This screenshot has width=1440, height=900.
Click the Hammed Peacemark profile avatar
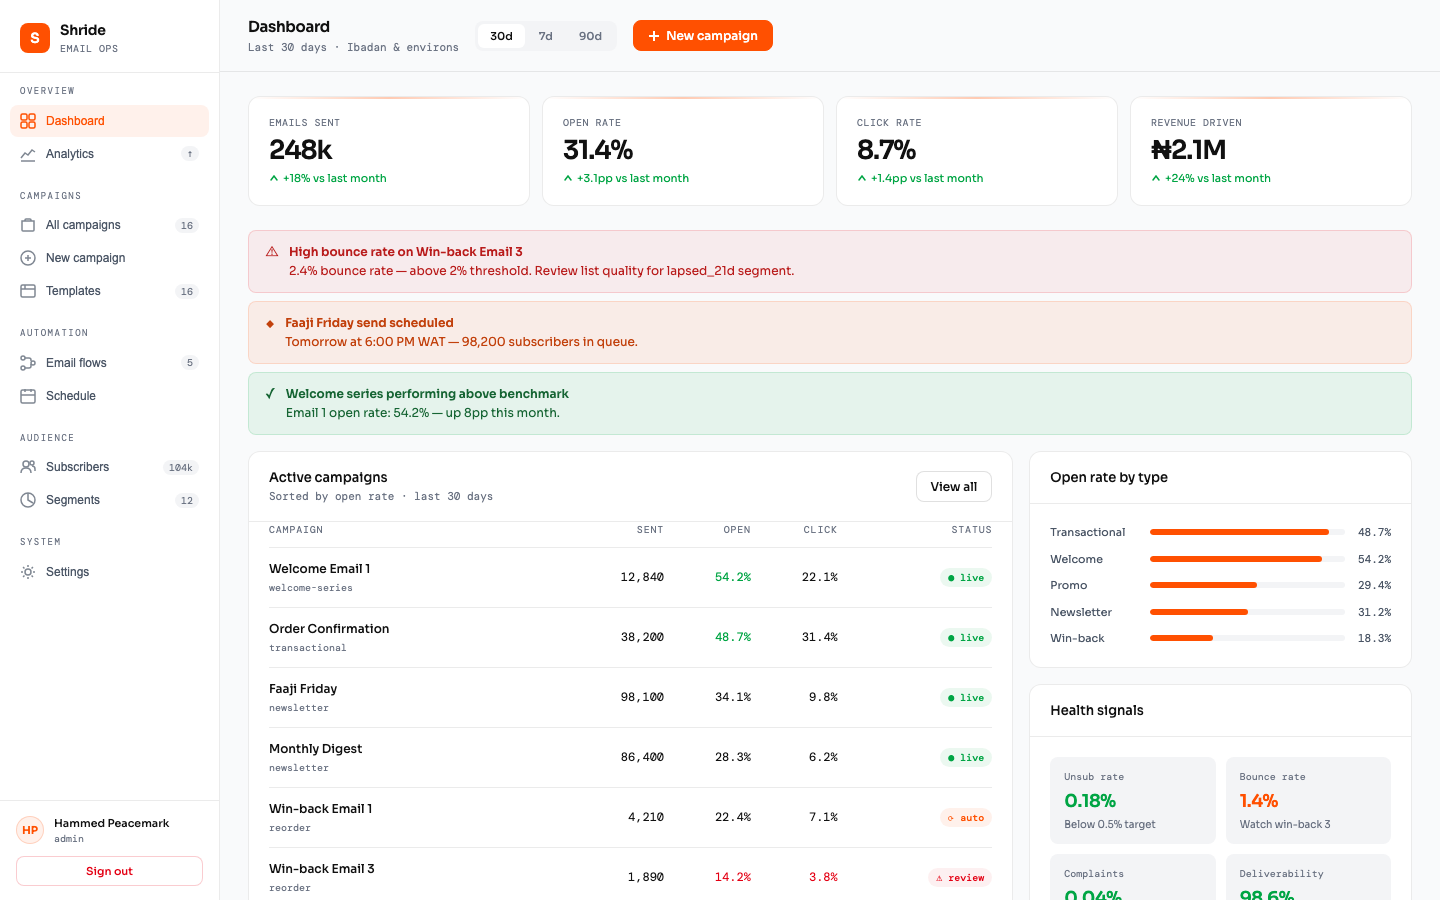tap(29, 830)
